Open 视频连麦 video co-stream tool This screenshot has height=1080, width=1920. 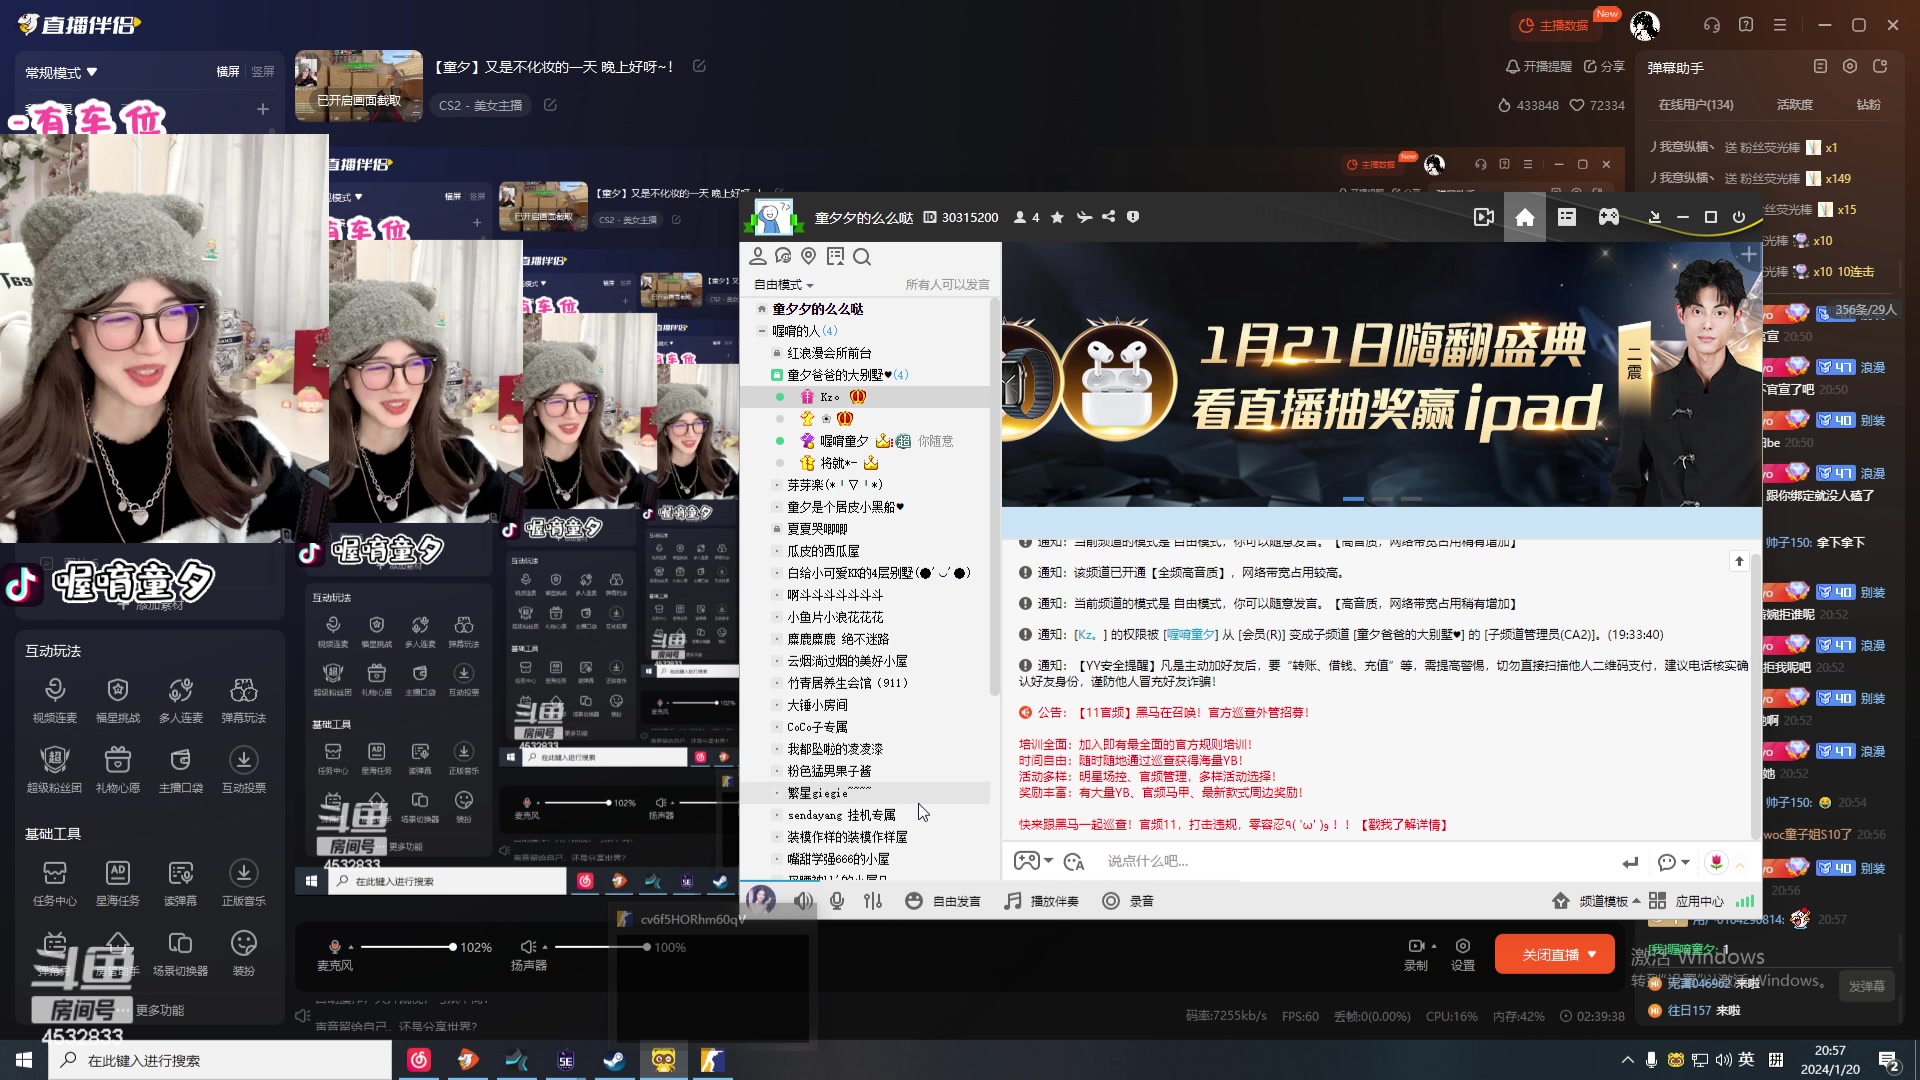(x=55, y=699)
